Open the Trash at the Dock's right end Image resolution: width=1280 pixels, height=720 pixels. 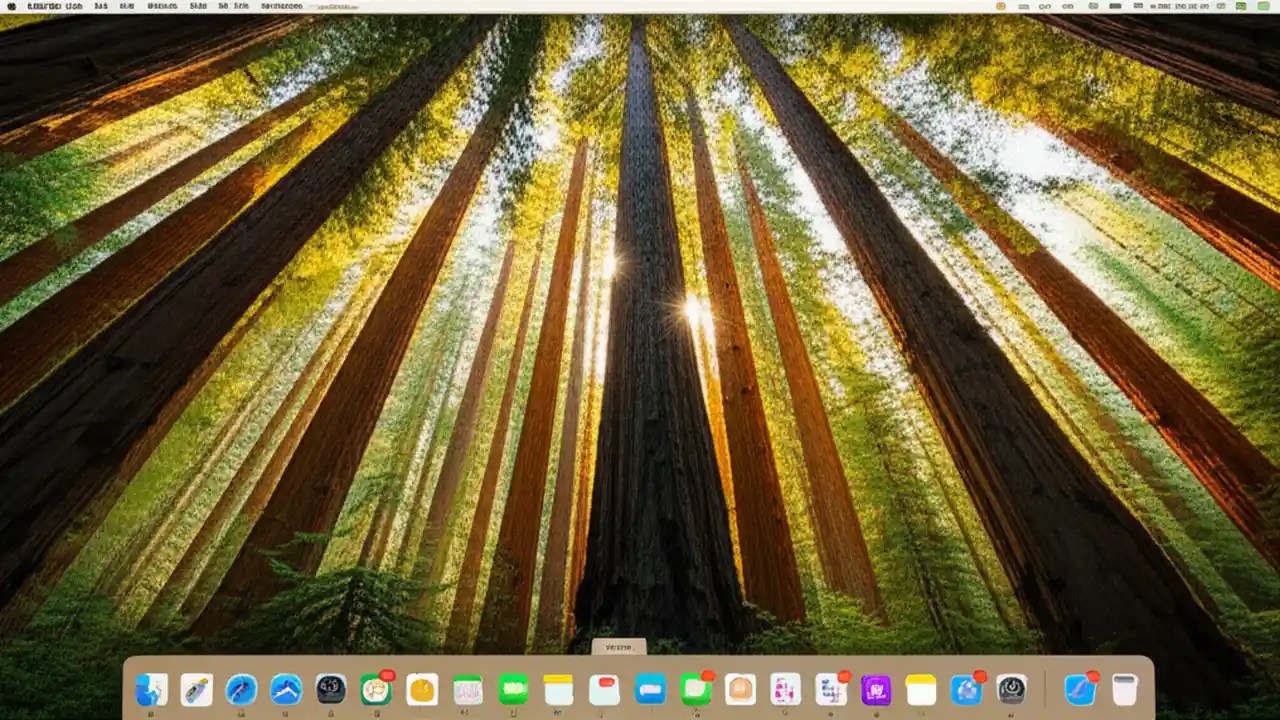(1126, 688)
